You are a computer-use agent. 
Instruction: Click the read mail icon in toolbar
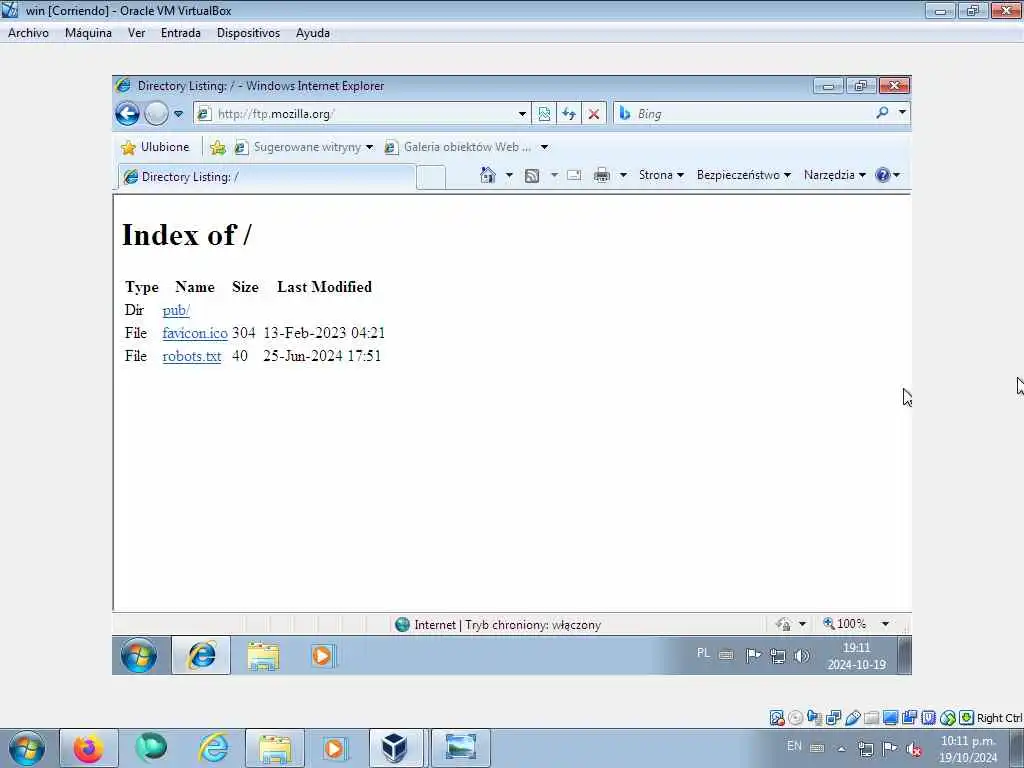click(573, 175)
